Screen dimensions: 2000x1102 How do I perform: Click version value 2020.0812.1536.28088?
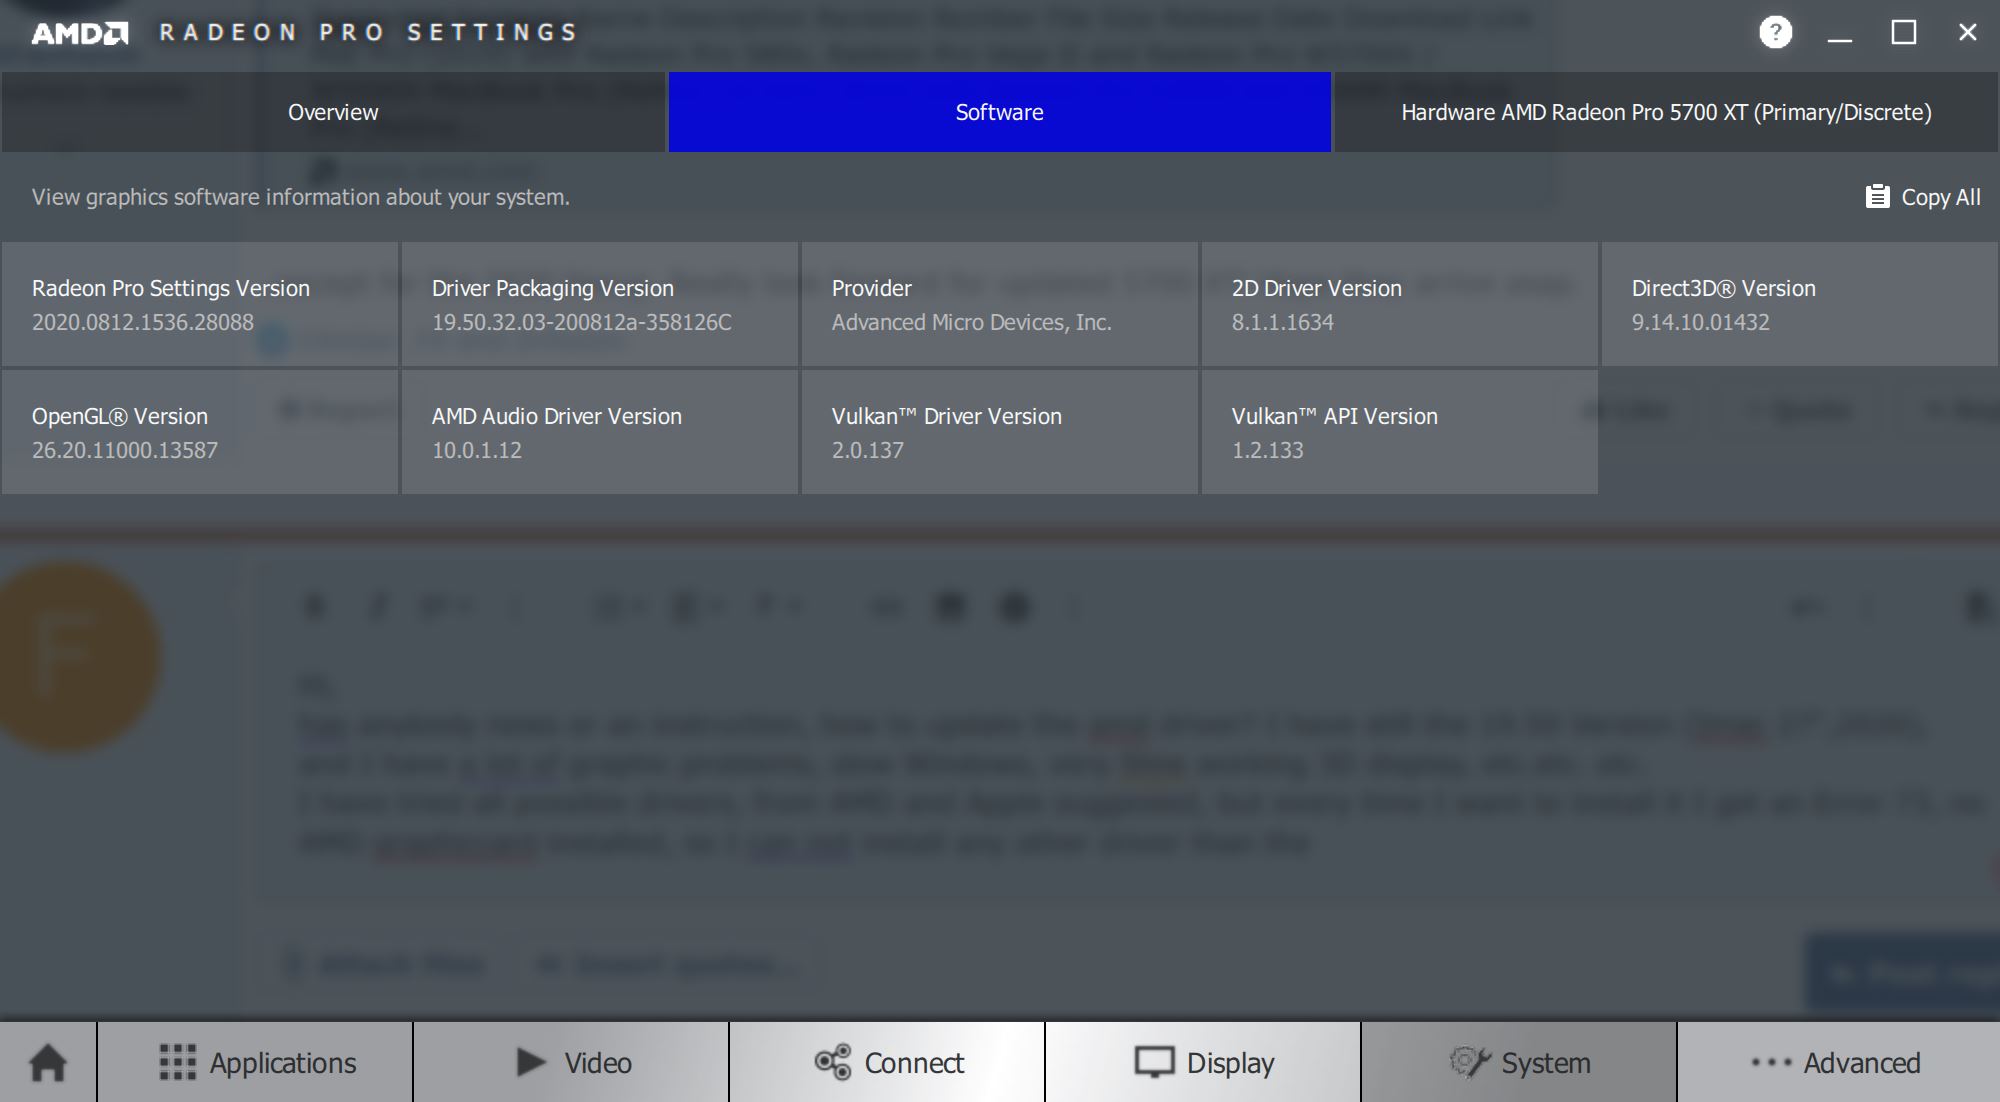(143, 322)
